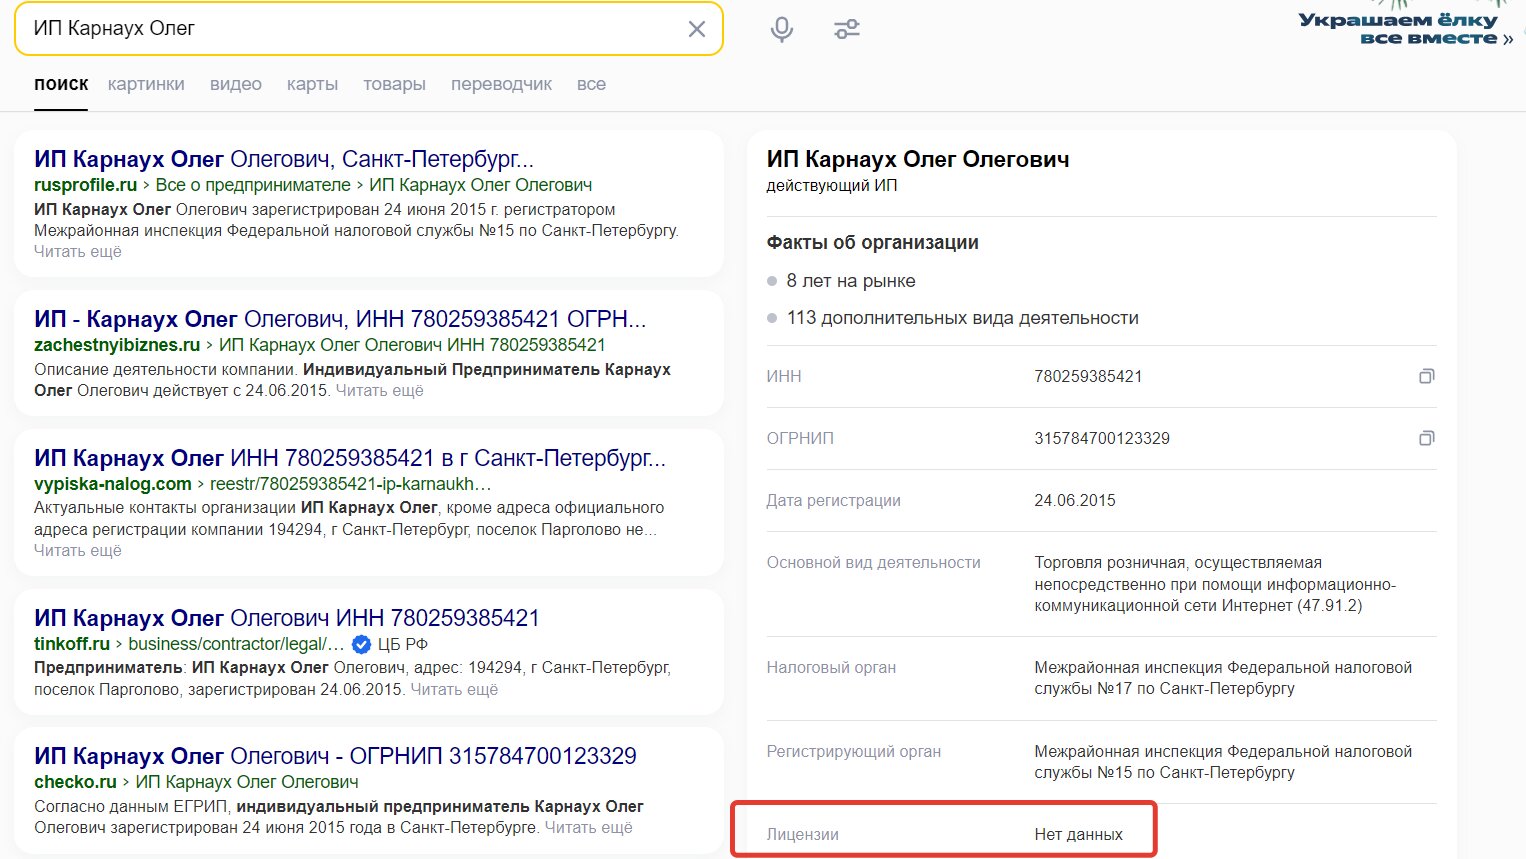Viewport: 1526px width, 859px height.
Task: Open Украшаем ёлку все вместе banner
Action: tap(1404, 28)
